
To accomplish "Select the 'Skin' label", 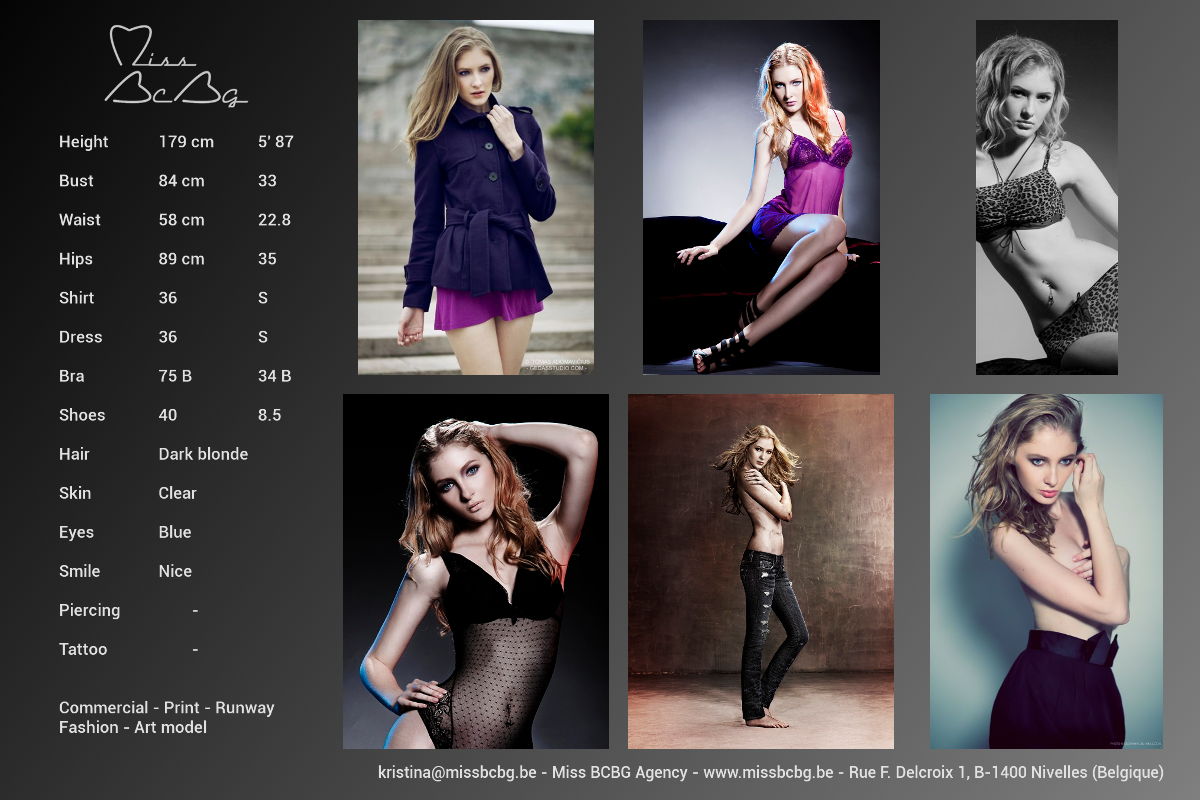I will pyautogui.click(x=75, y=493).
